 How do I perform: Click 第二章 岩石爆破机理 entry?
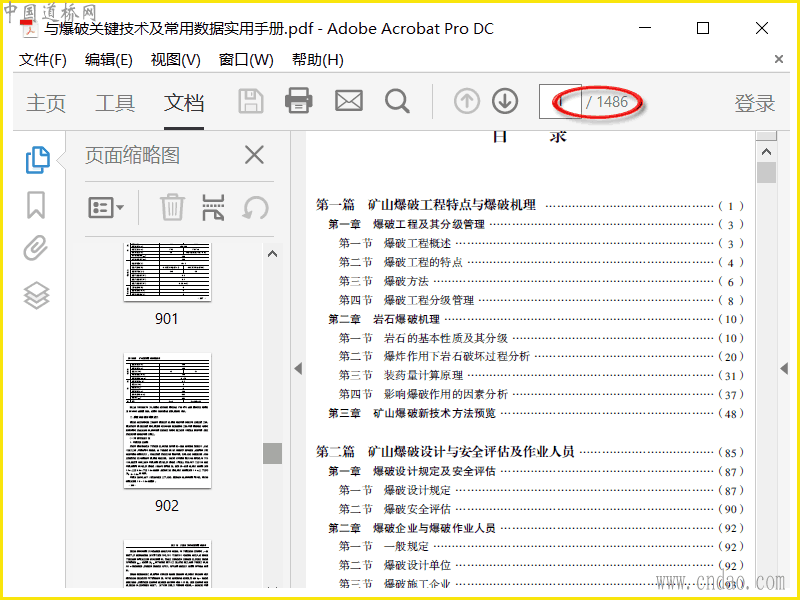pyautogui.click(x=536, y=319)
